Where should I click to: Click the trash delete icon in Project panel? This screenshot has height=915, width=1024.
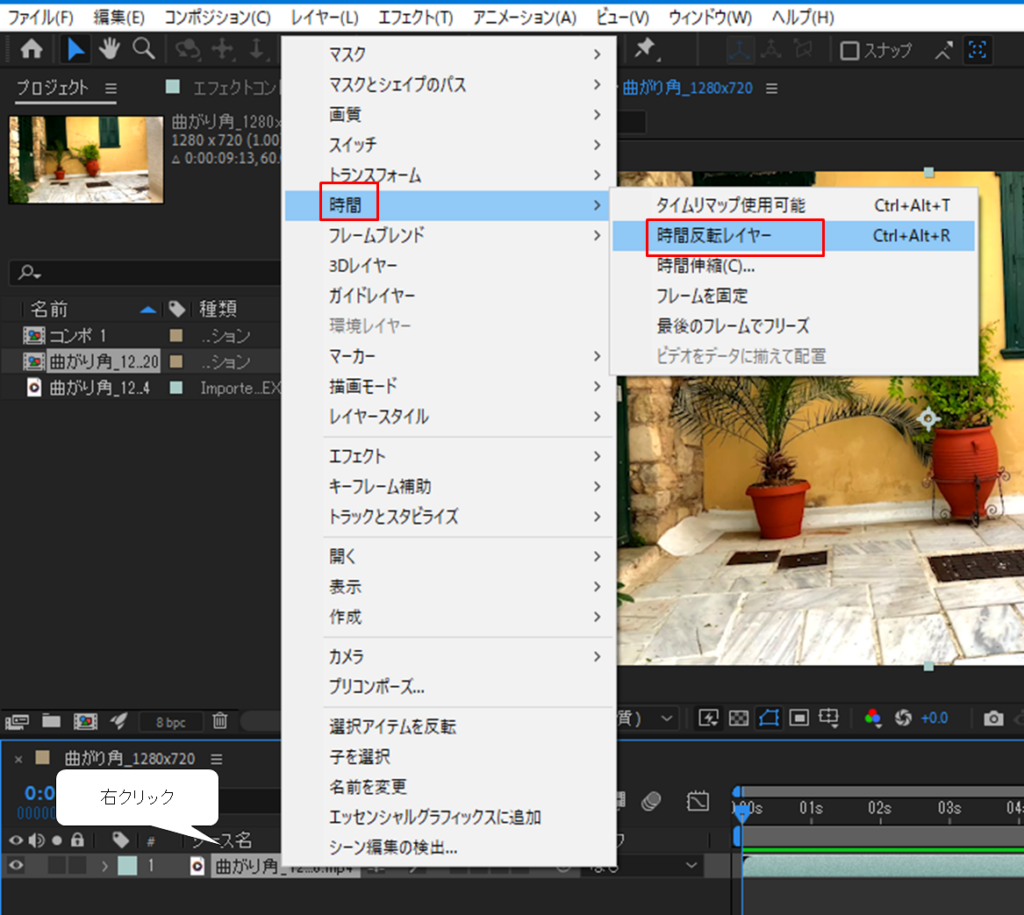click(x=220, y=719)
